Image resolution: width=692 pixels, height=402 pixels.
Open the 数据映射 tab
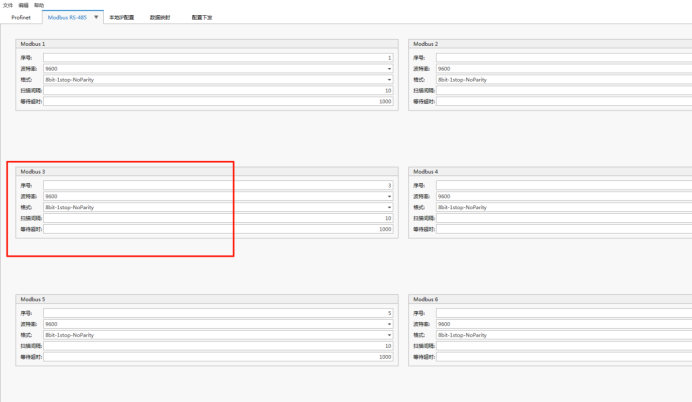tap(160, 17)
